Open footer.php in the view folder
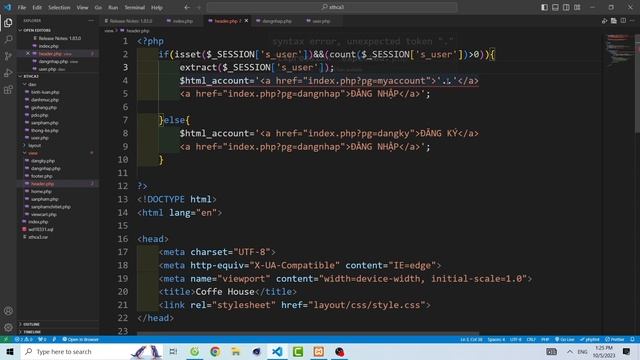Image resolution: width=640 pixels, height=360 pixels. [42, 176]
